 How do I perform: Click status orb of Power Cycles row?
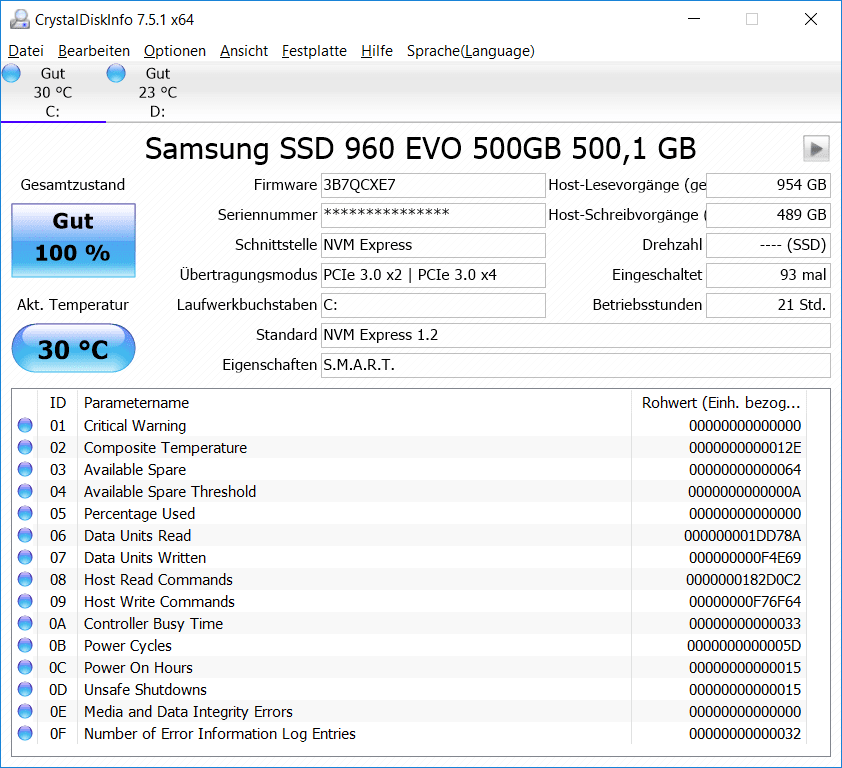pos(25,646)
